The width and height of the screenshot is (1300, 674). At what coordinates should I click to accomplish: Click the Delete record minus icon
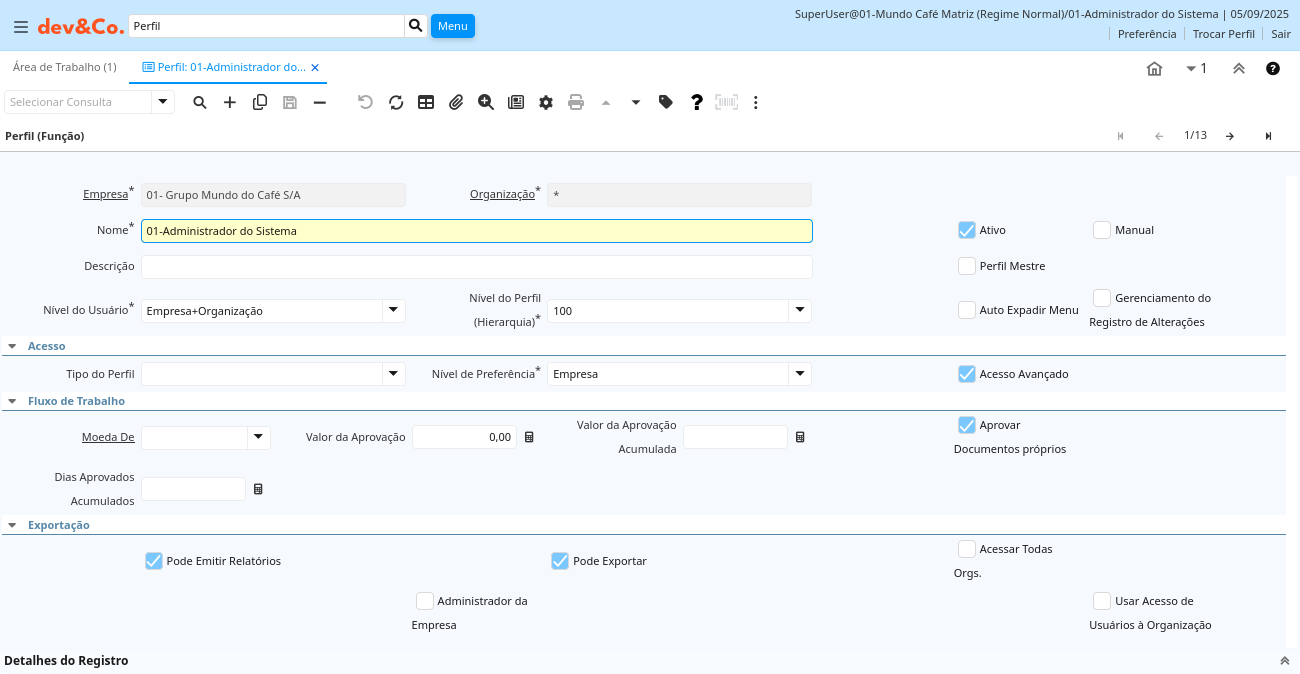[x=320, y=102]
